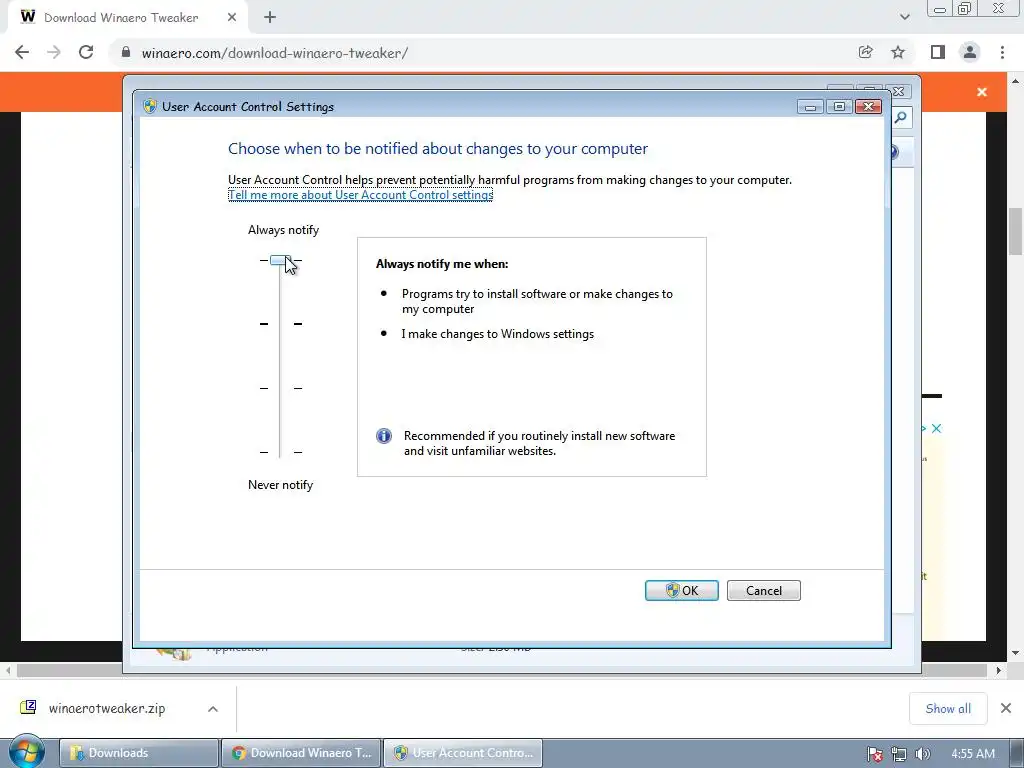This screenshot has height=768, width=1024.
Task: Open Chrome profile avatar menu
Action: 970,52
